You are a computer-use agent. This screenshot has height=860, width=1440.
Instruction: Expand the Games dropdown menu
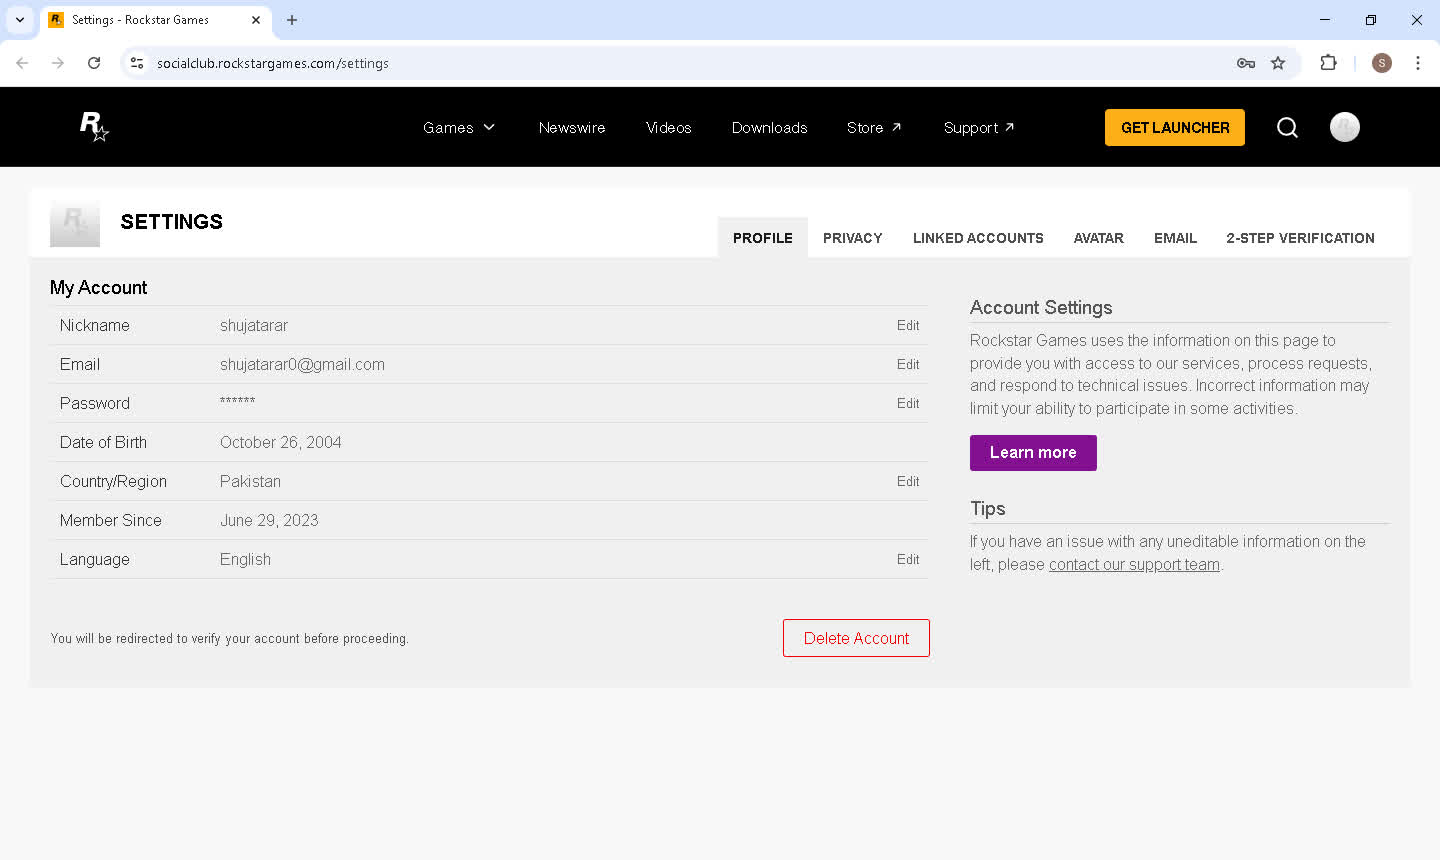[458, 128]
